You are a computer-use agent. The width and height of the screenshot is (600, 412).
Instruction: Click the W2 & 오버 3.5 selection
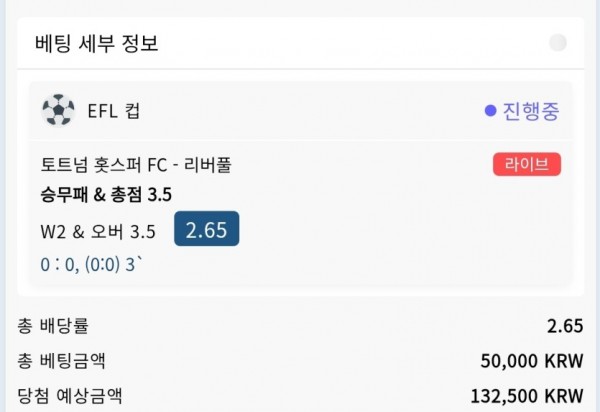[98, 231]
